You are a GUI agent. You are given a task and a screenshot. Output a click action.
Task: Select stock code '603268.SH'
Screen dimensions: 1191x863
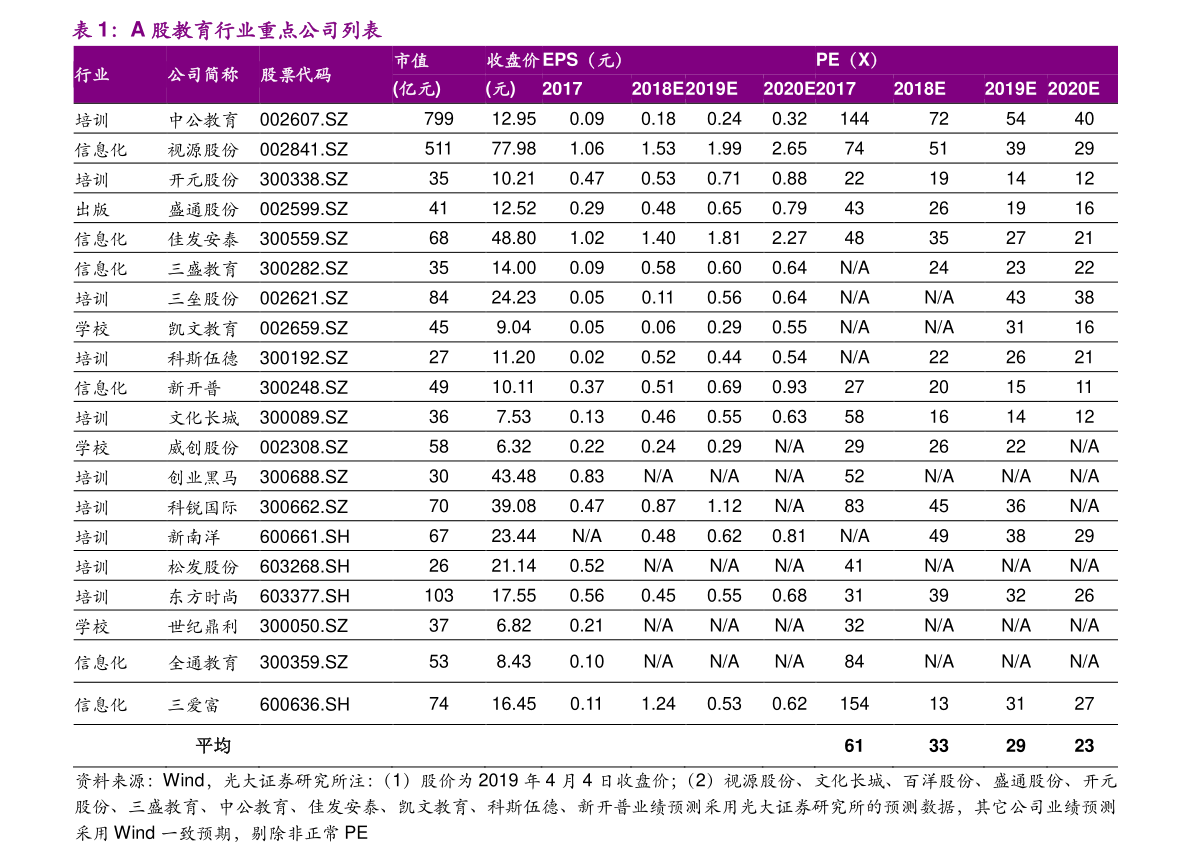305,567
